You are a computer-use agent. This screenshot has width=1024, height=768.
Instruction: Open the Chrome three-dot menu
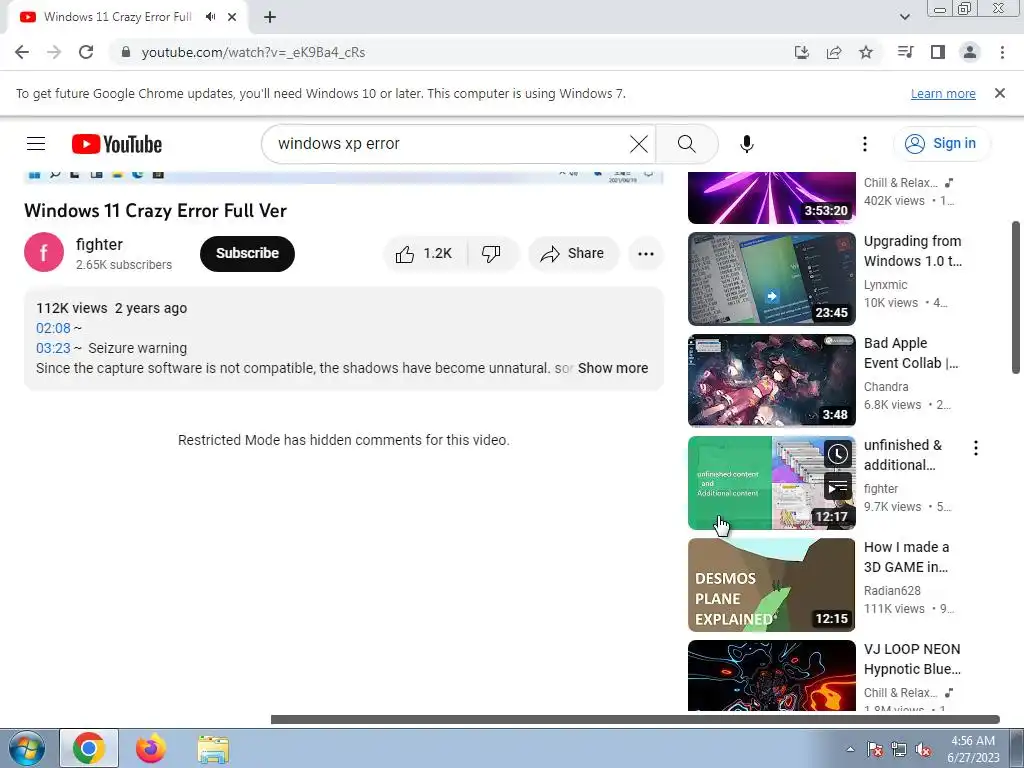pos(1002,52)
